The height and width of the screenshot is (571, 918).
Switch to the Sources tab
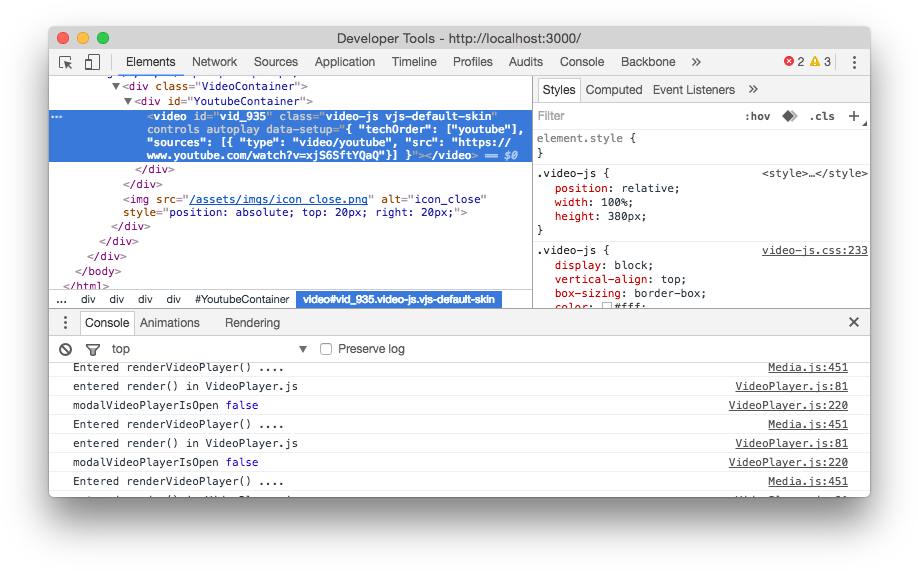276,62
